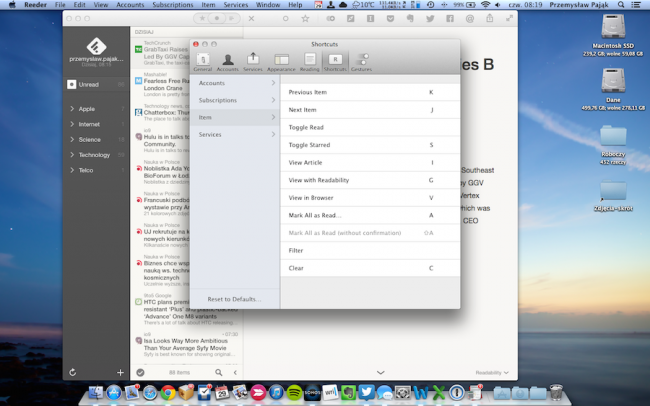Select the Filter shortcut row
Screen dimensions: 650x406
[x=370, y=250]
